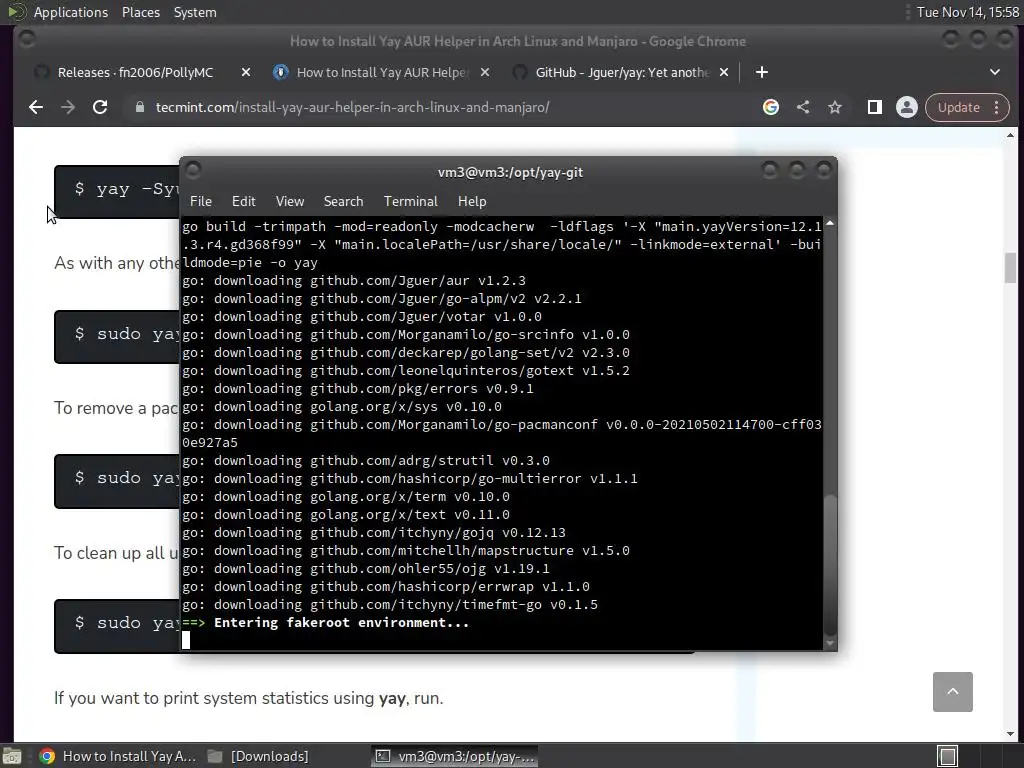Image resolution: width=1024 pixels, height=768 pixels.
Task: Go back in Chrome
Action: pos(36,107)
